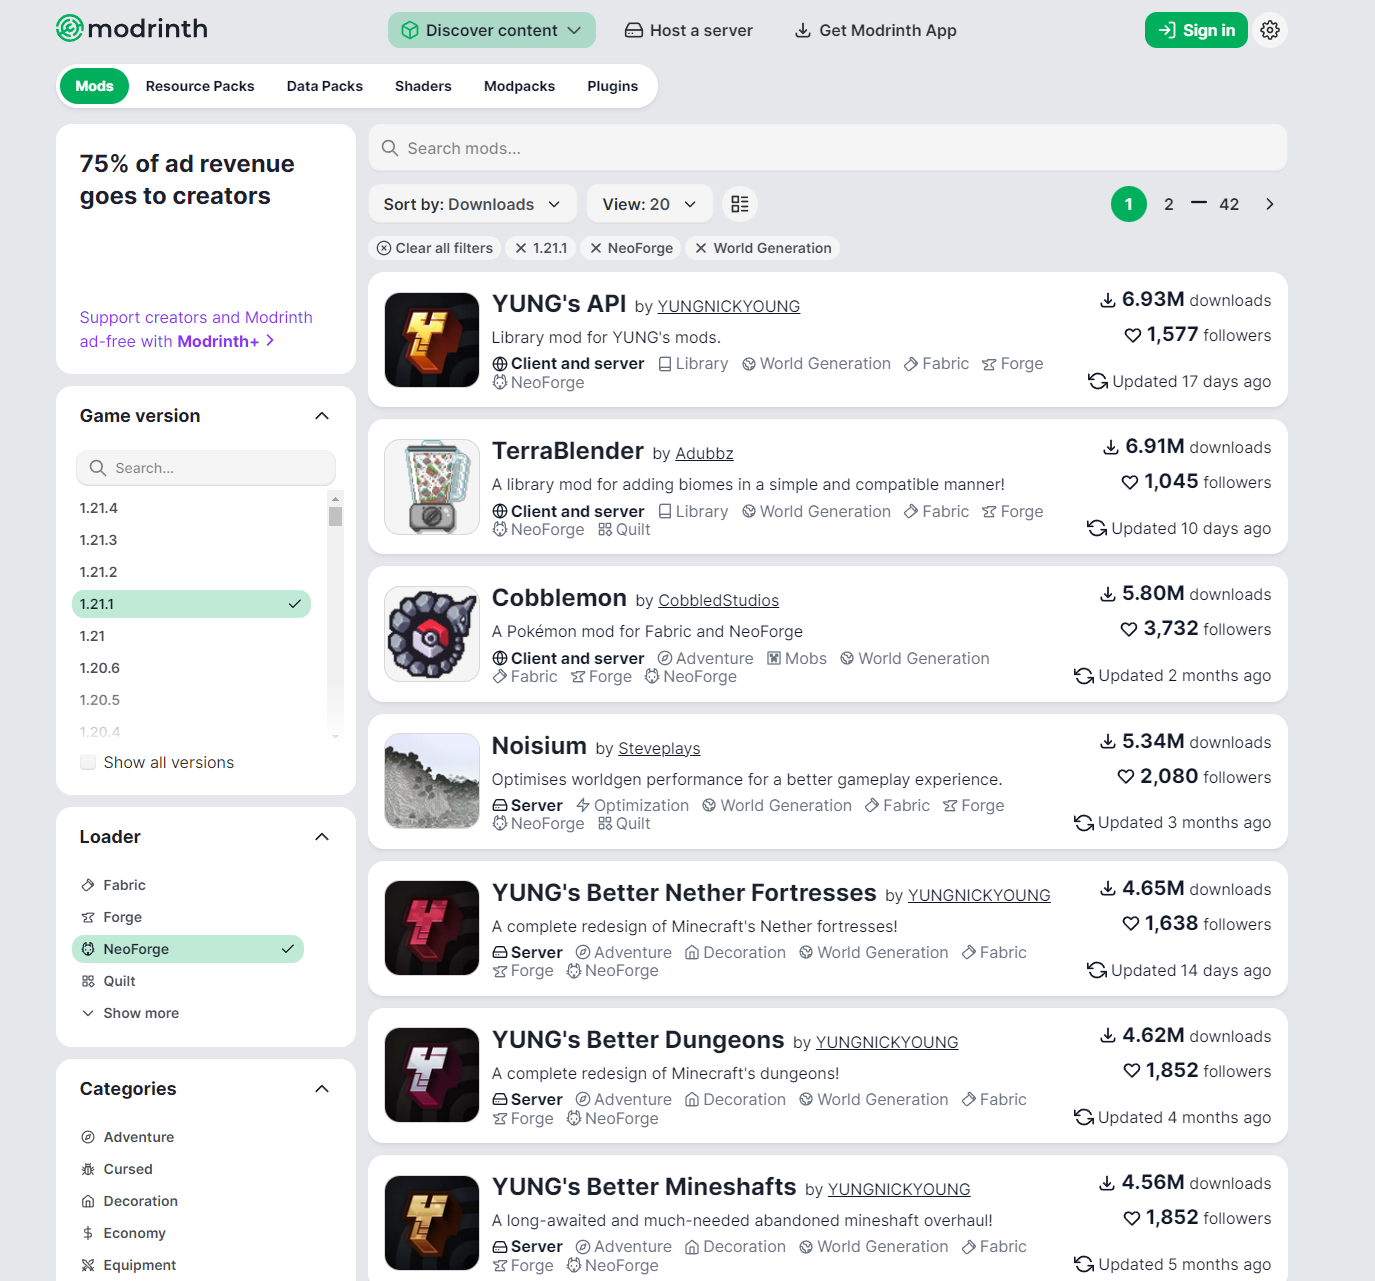Deselect game version 1.21.1
Screen dimensions: 1375x1281
coord(192,604)
